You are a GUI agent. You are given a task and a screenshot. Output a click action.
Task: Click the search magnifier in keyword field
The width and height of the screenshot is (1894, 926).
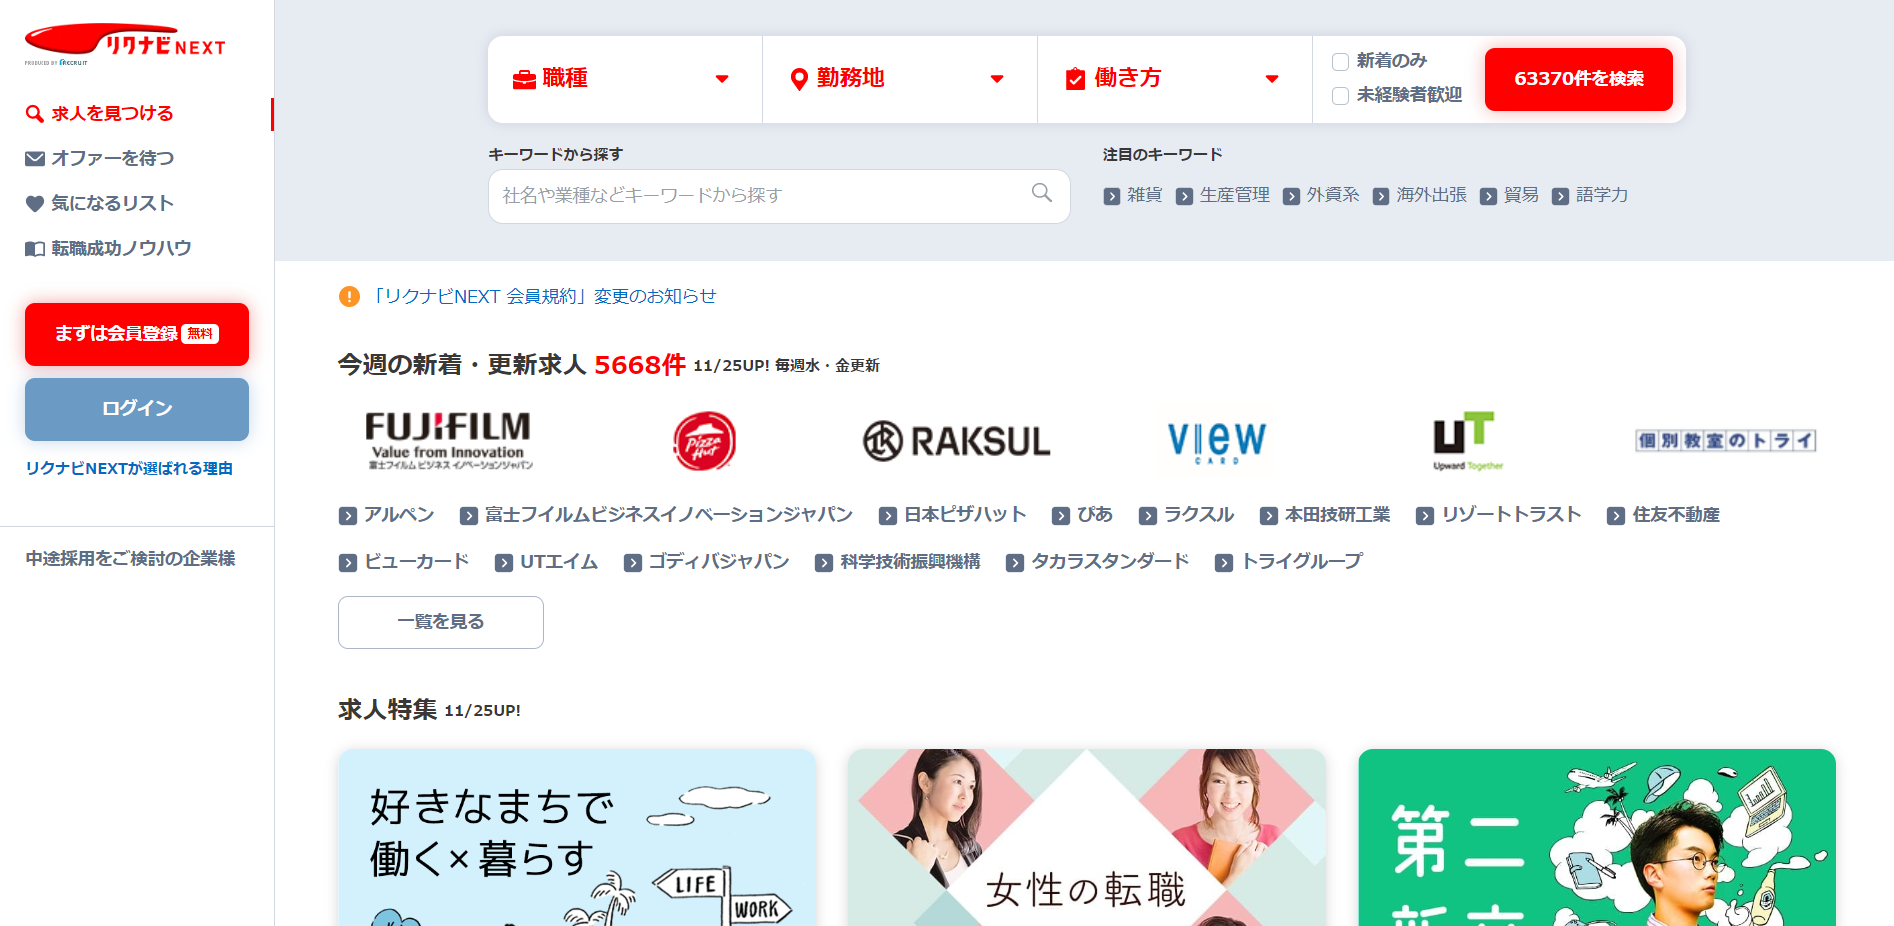[1042, 193]
